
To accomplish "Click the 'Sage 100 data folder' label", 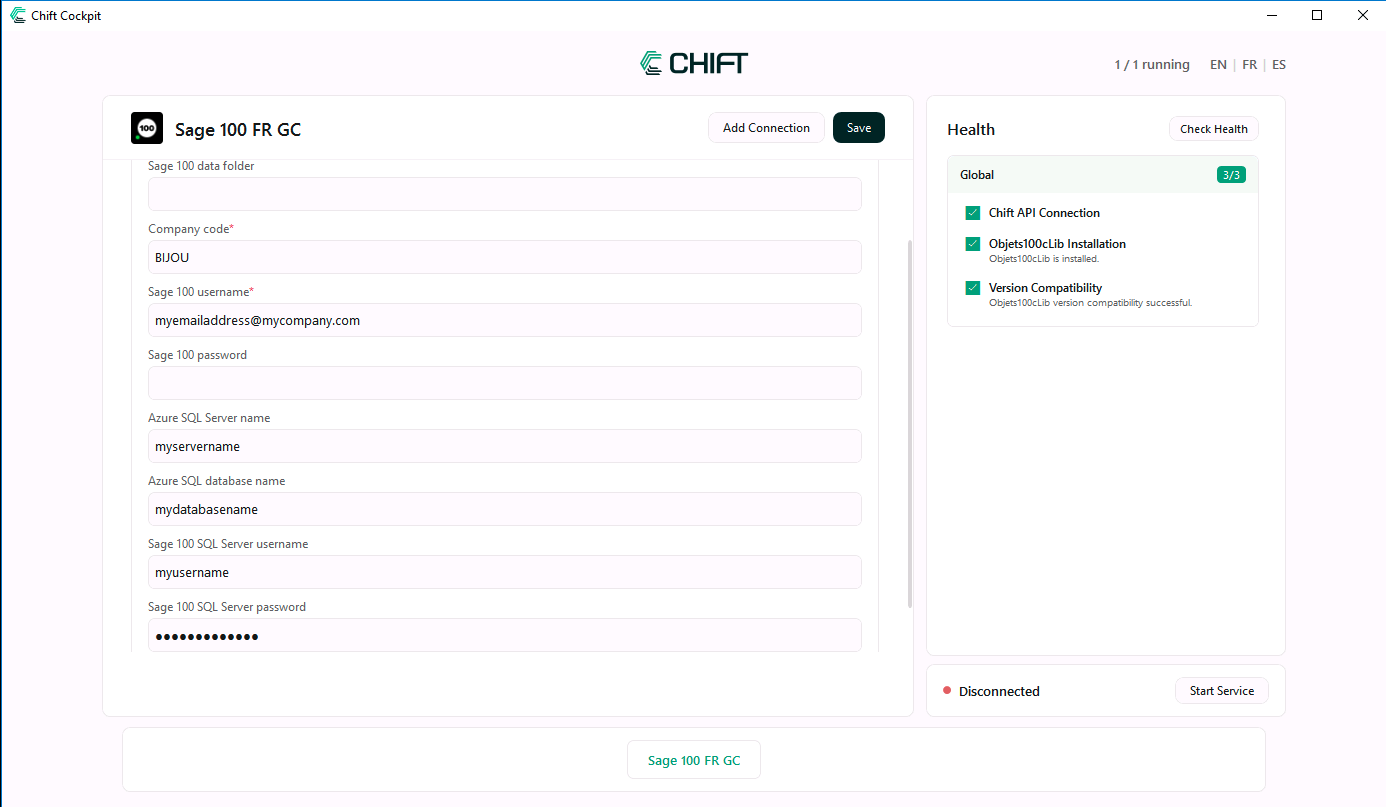I will coord(201,166).
